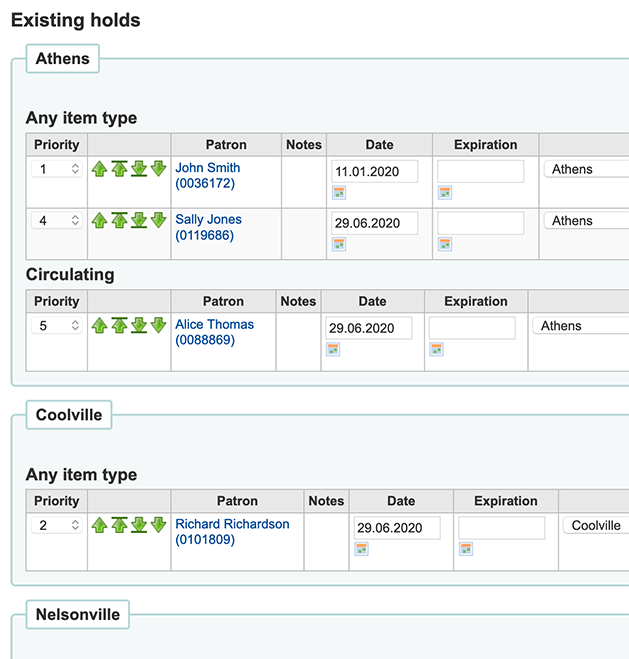The height and width of the screenshot is (659, 629).
Task: Open Athens pickup library dropdown for John Smith
Action: pyautogui.click(x=585, y=169)
